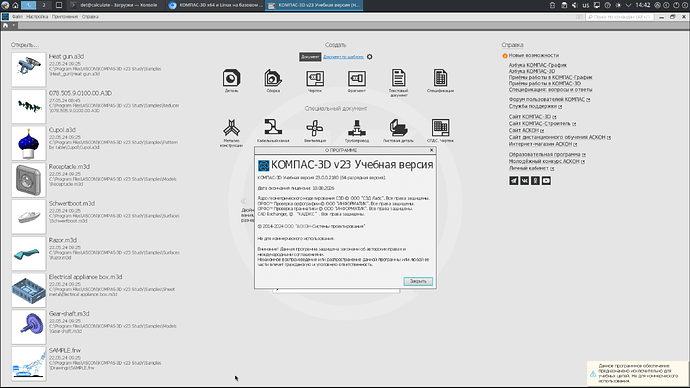Click the Закрыть button in the About dialog
Image resolution: width=690 pixels, height=388 pixels.
[418, 281]
